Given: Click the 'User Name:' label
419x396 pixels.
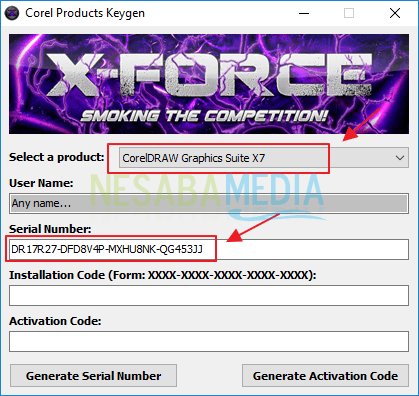Looking at the screenshot, I should tap(41, 183).
